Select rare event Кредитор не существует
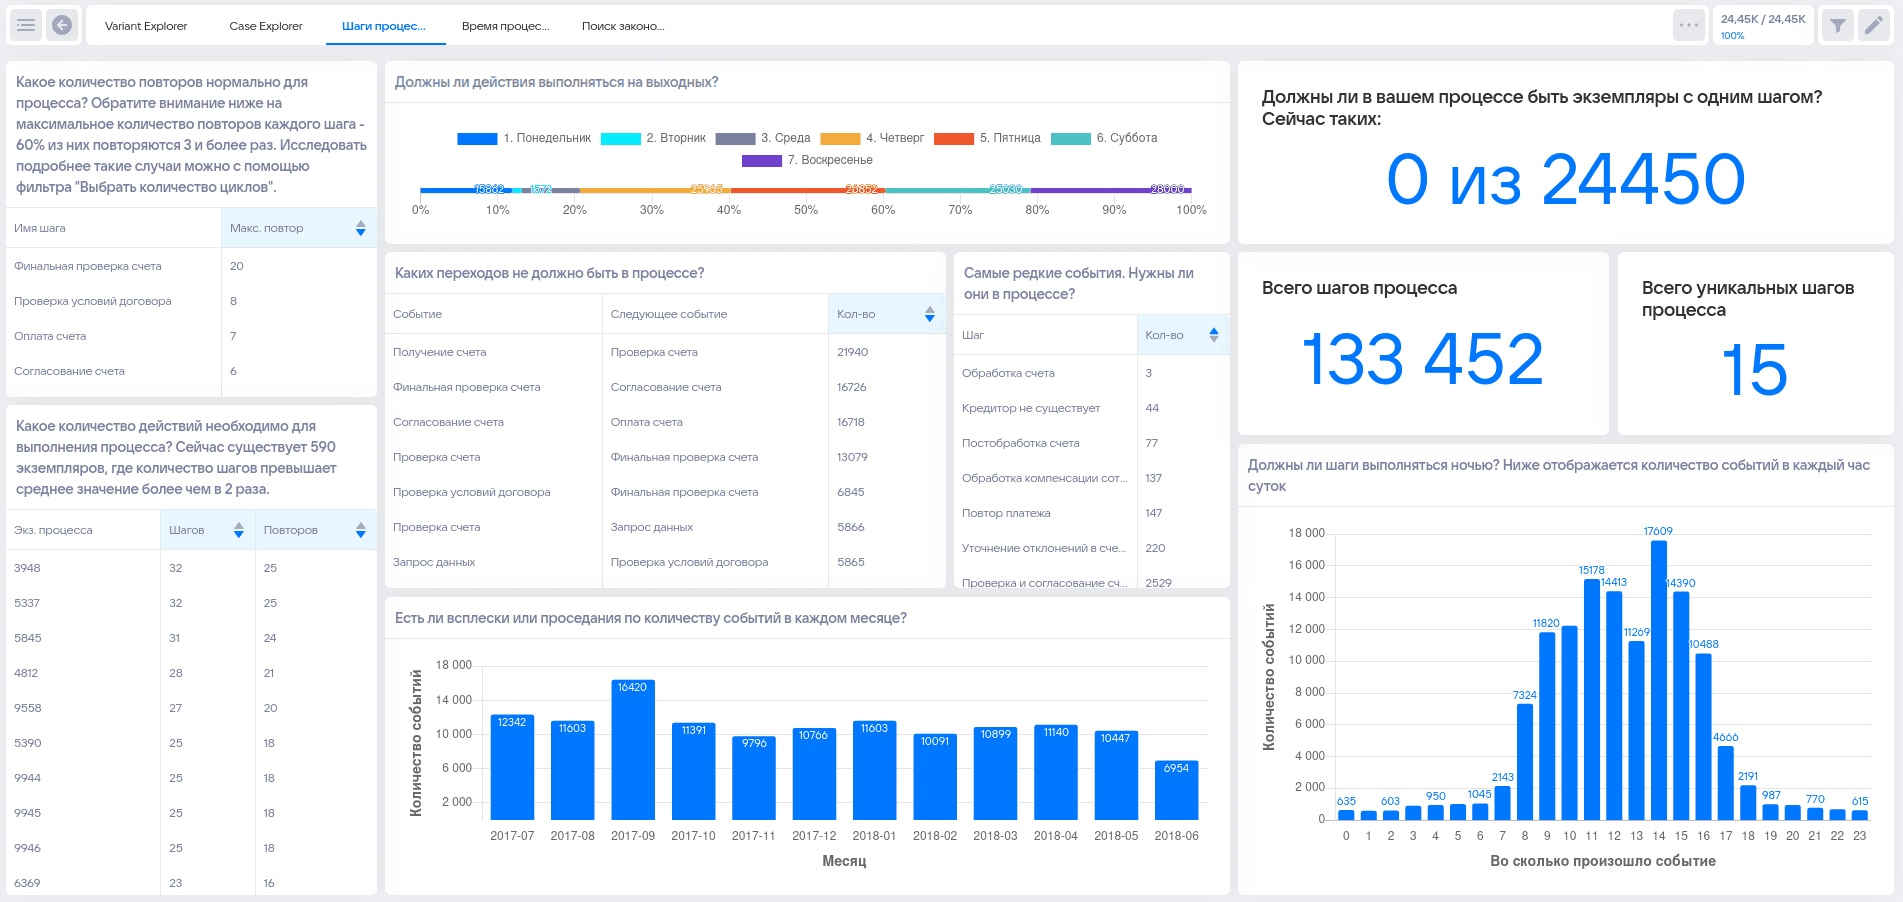 click(x=1091, y=408)
